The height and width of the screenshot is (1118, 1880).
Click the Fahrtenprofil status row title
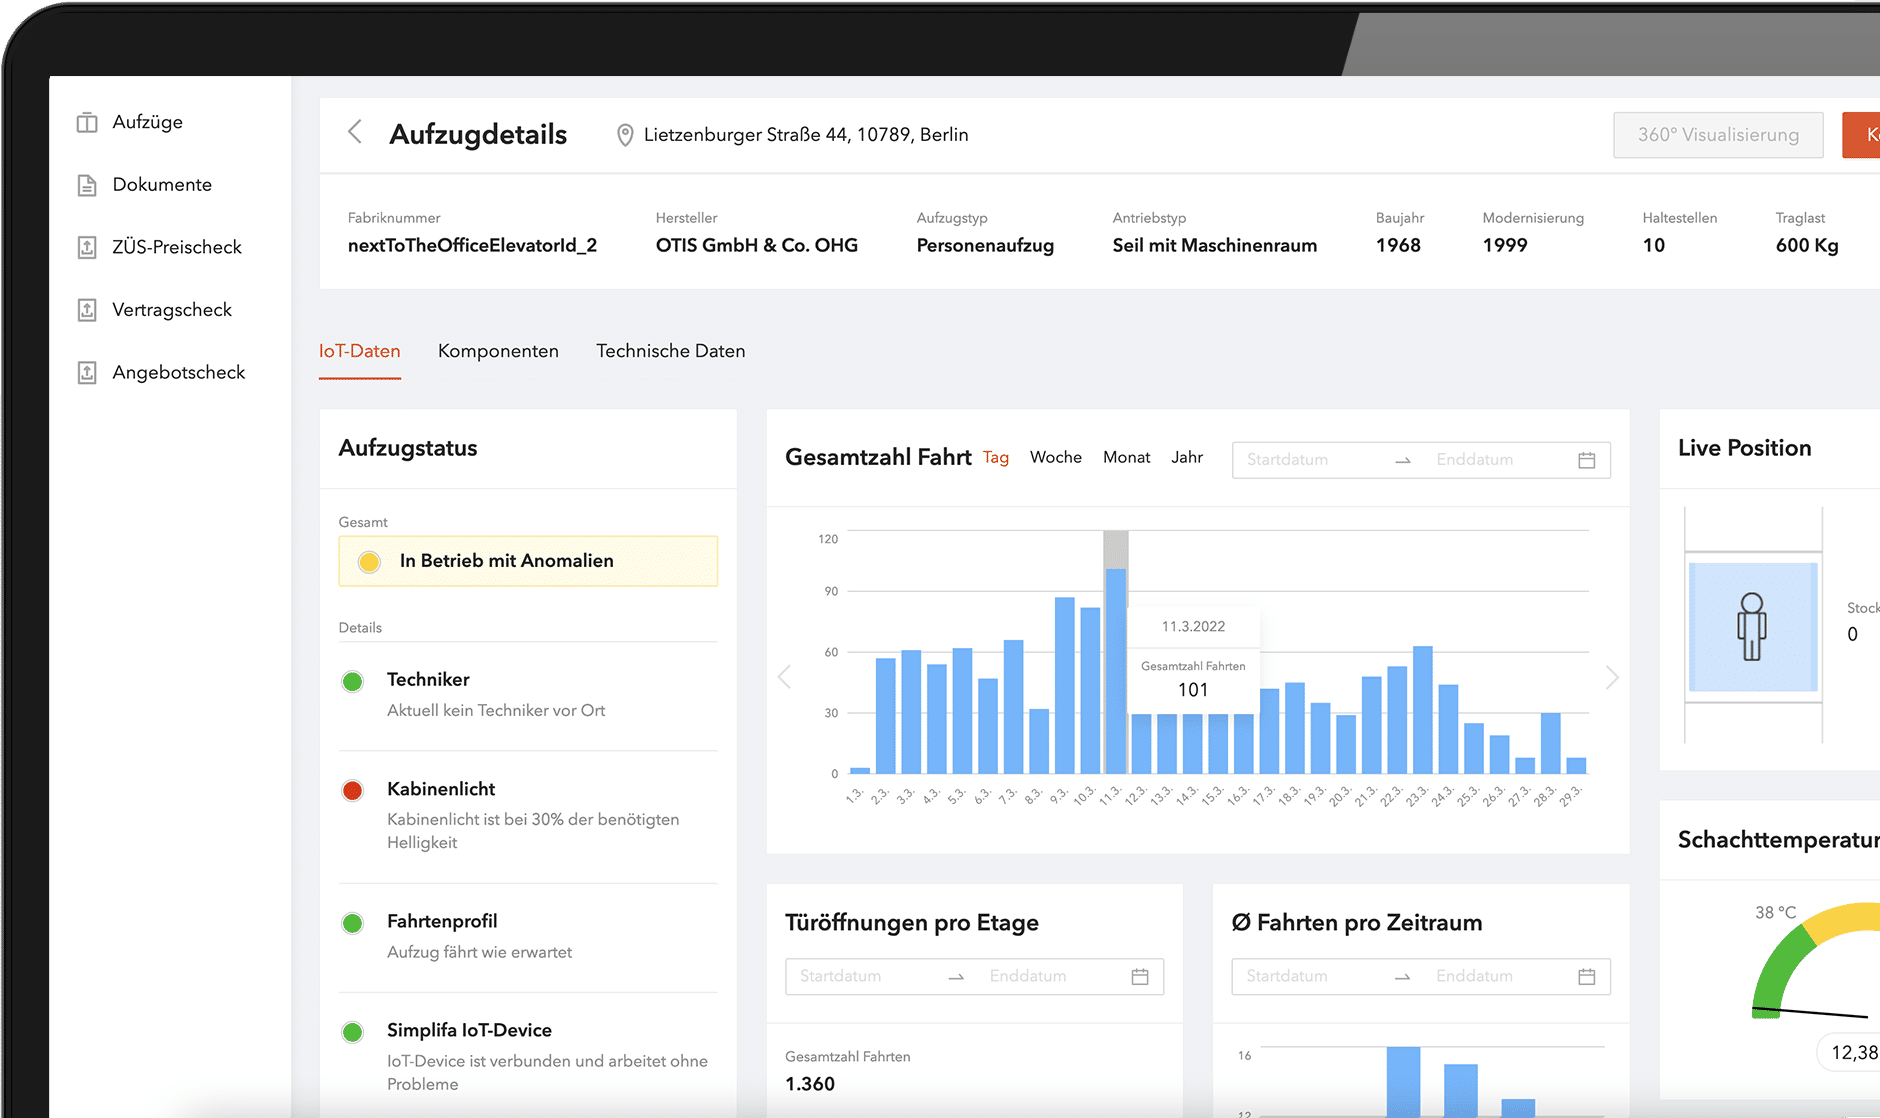tap(442, 921)
